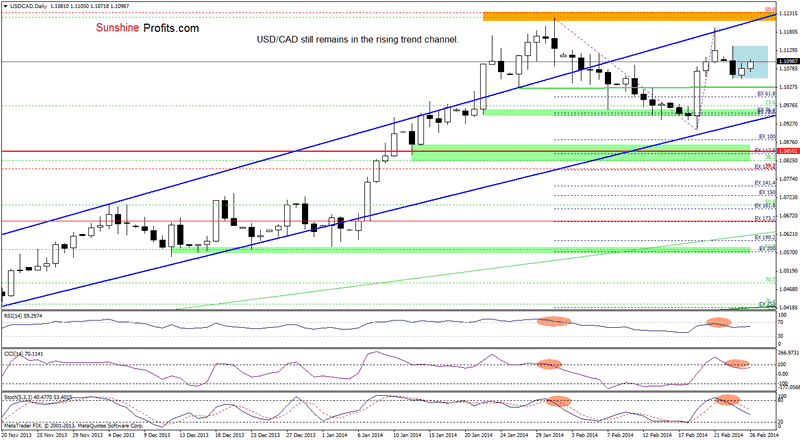
Task: Click price axis label 1.07230
Action: (x=789, y=197)
